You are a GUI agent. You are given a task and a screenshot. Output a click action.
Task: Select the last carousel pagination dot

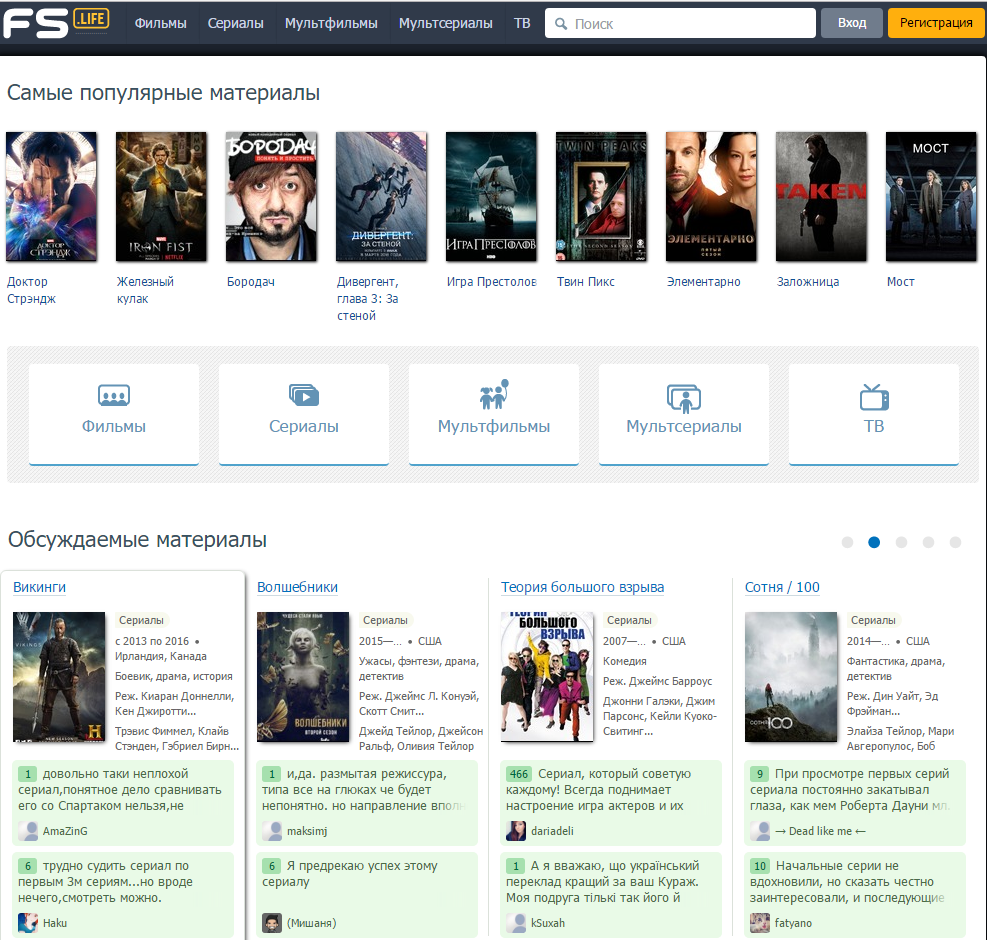[955, 543]
